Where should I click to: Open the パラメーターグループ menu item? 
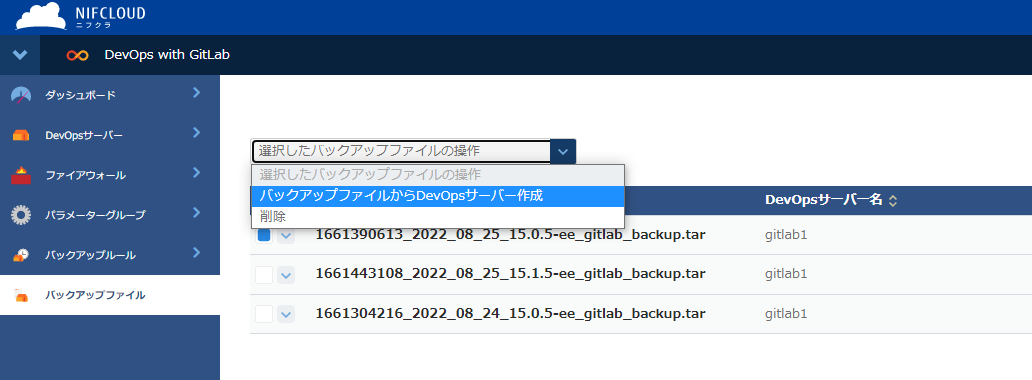pos(110,215)
